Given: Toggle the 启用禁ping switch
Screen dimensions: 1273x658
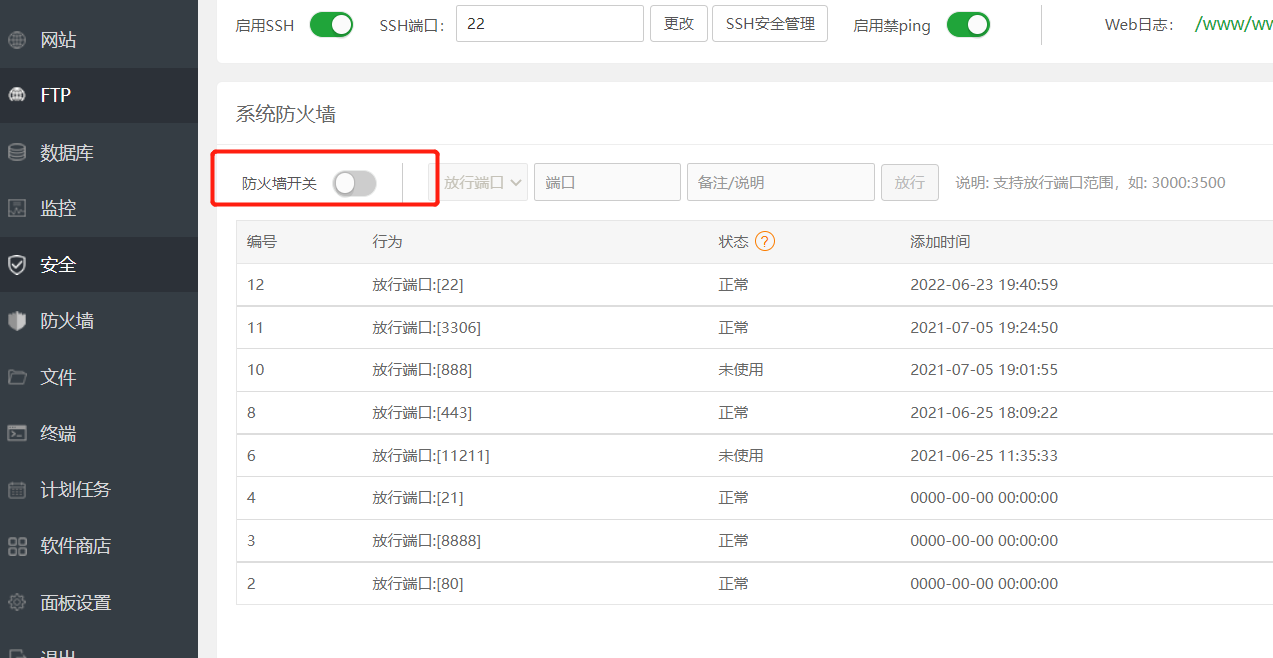Looking at the screenshot, I should (x=967, y=25).
